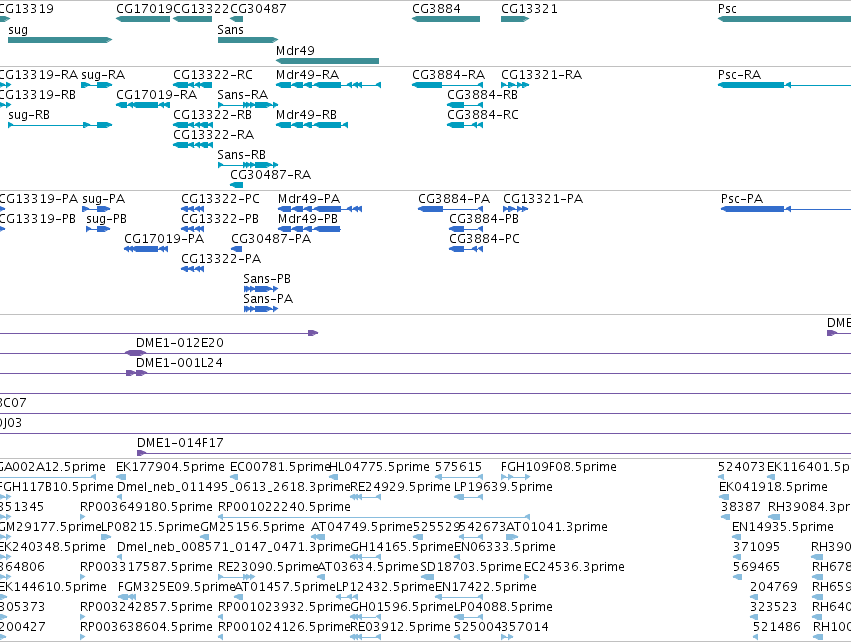Select the CG3884-RB transcript label

(482, 95)
